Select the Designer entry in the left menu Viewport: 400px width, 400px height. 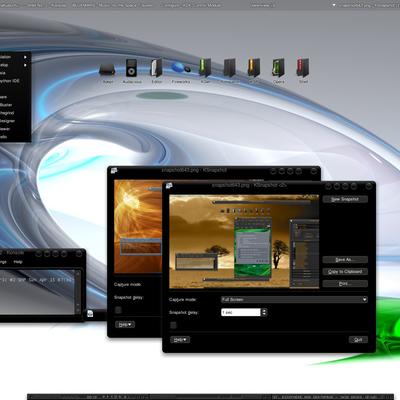click(7, 121)
